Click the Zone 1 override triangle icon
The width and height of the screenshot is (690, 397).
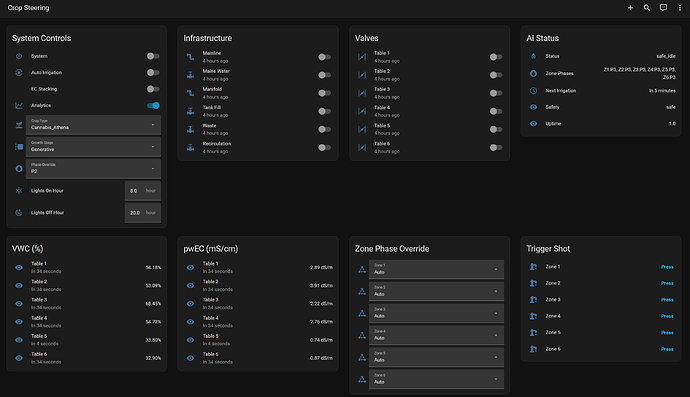(362, 269)
